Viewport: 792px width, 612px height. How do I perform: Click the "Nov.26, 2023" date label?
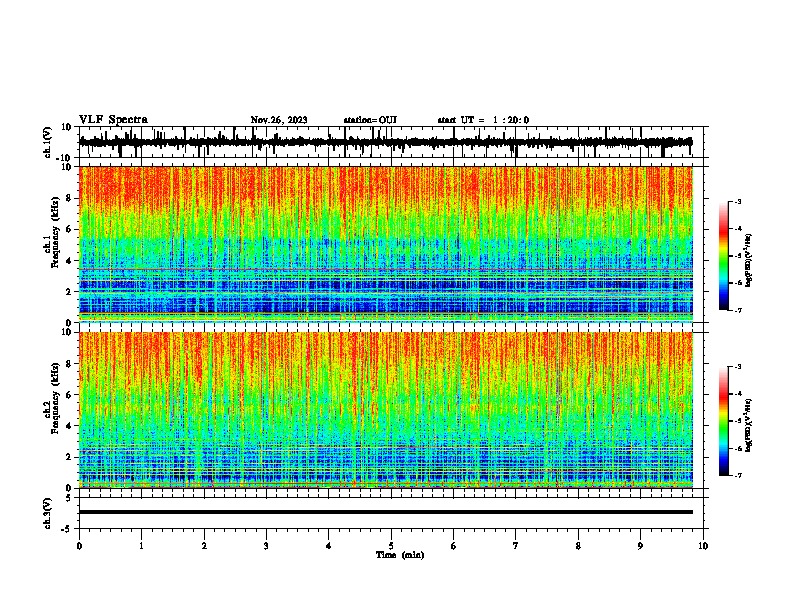(x=279, y=120)
